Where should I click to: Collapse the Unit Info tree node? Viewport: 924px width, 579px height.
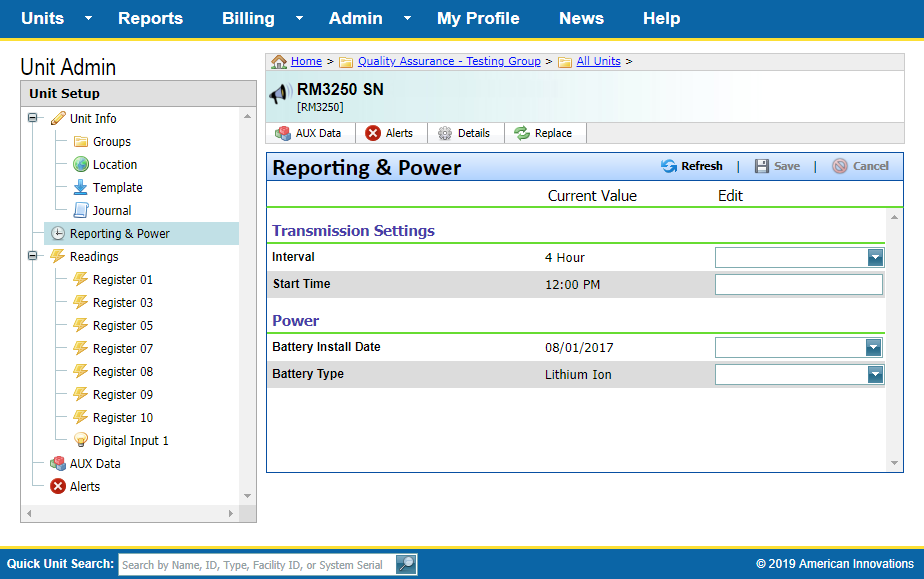point(33,118)
